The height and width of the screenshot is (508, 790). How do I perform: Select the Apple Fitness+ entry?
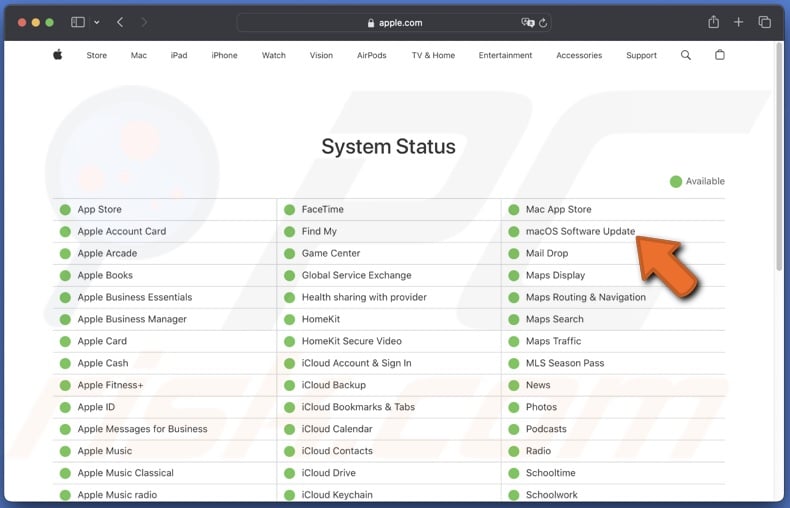[x=110, y=385]
